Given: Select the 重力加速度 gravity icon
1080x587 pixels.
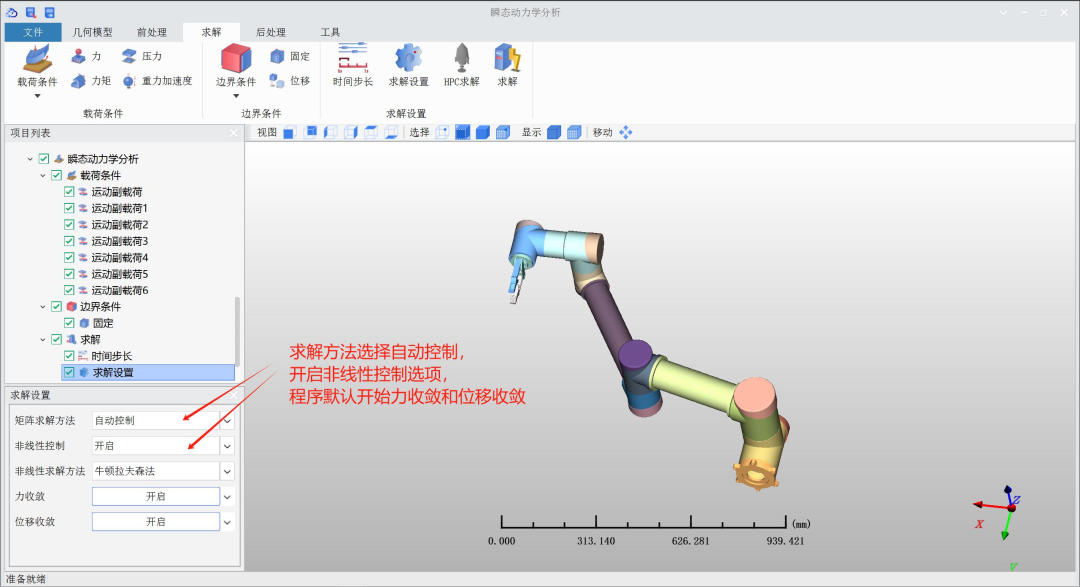Looking at the screenshot, I should tap(129, 81).
